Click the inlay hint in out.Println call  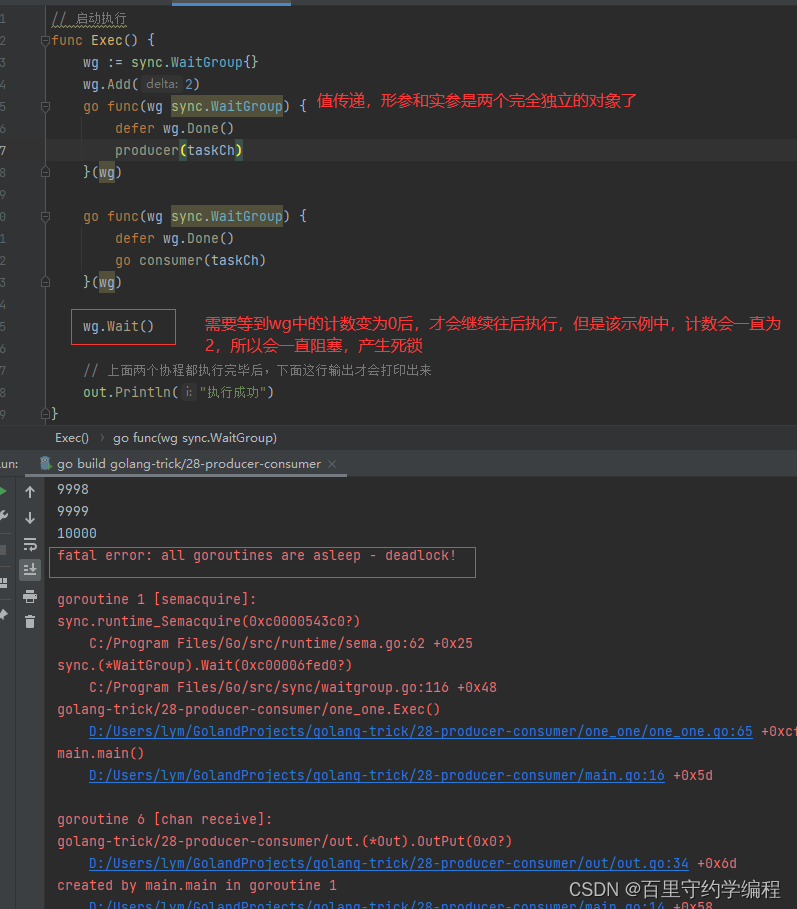point(188,392)
